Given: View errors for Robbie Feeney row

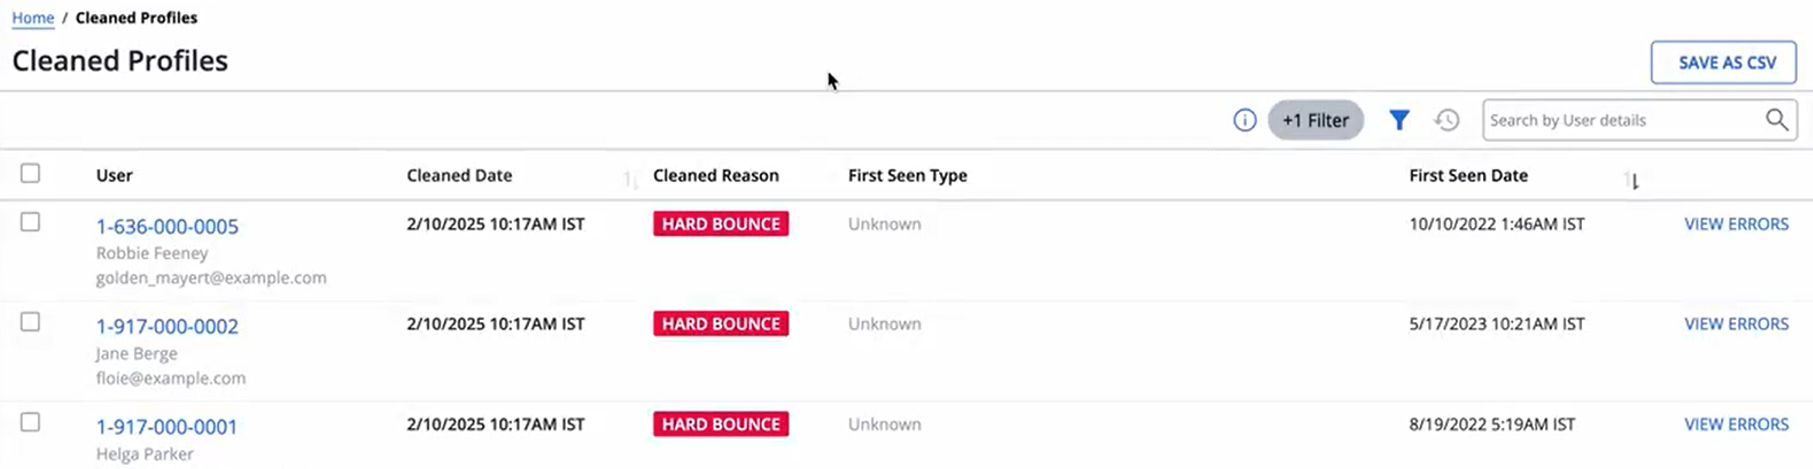Looking at the screenshot, I should (x=1736, y=224).
